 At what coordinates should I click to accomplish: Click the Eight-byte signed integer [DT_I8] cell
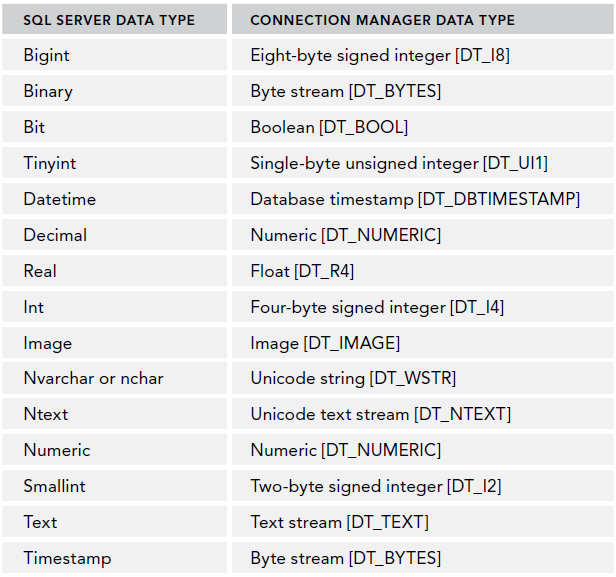point(379,55)
